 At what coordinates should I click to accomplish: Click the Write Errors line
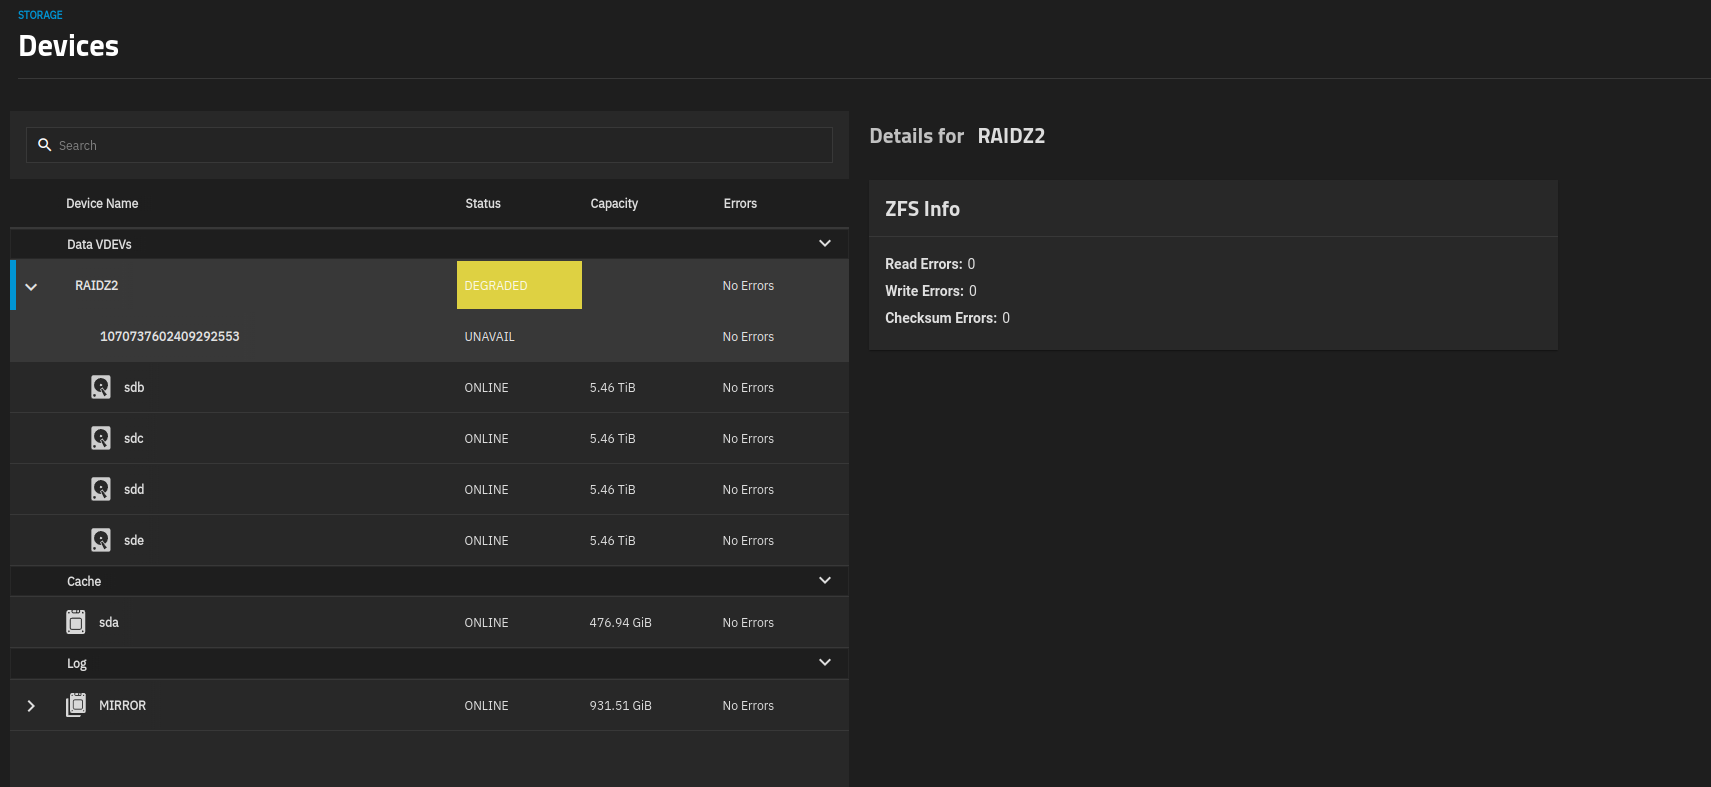pos(931,291)
